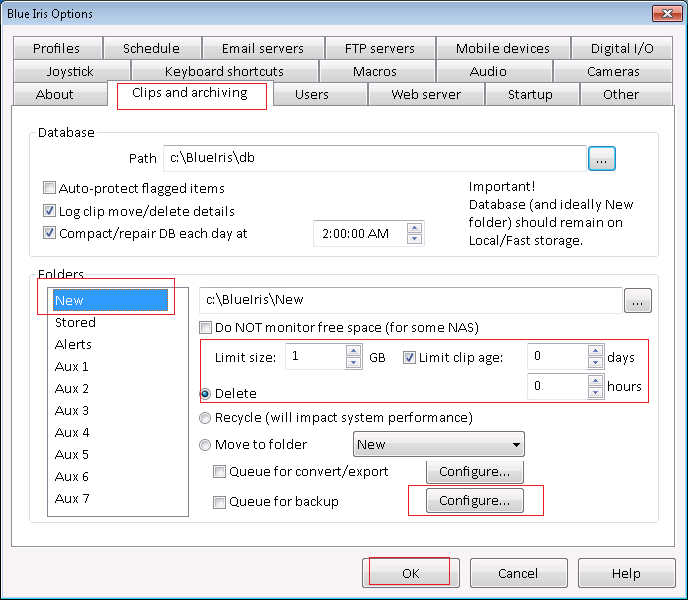Click the database path text field
This screenshot has height=600, width=688.
click(374, 158)
